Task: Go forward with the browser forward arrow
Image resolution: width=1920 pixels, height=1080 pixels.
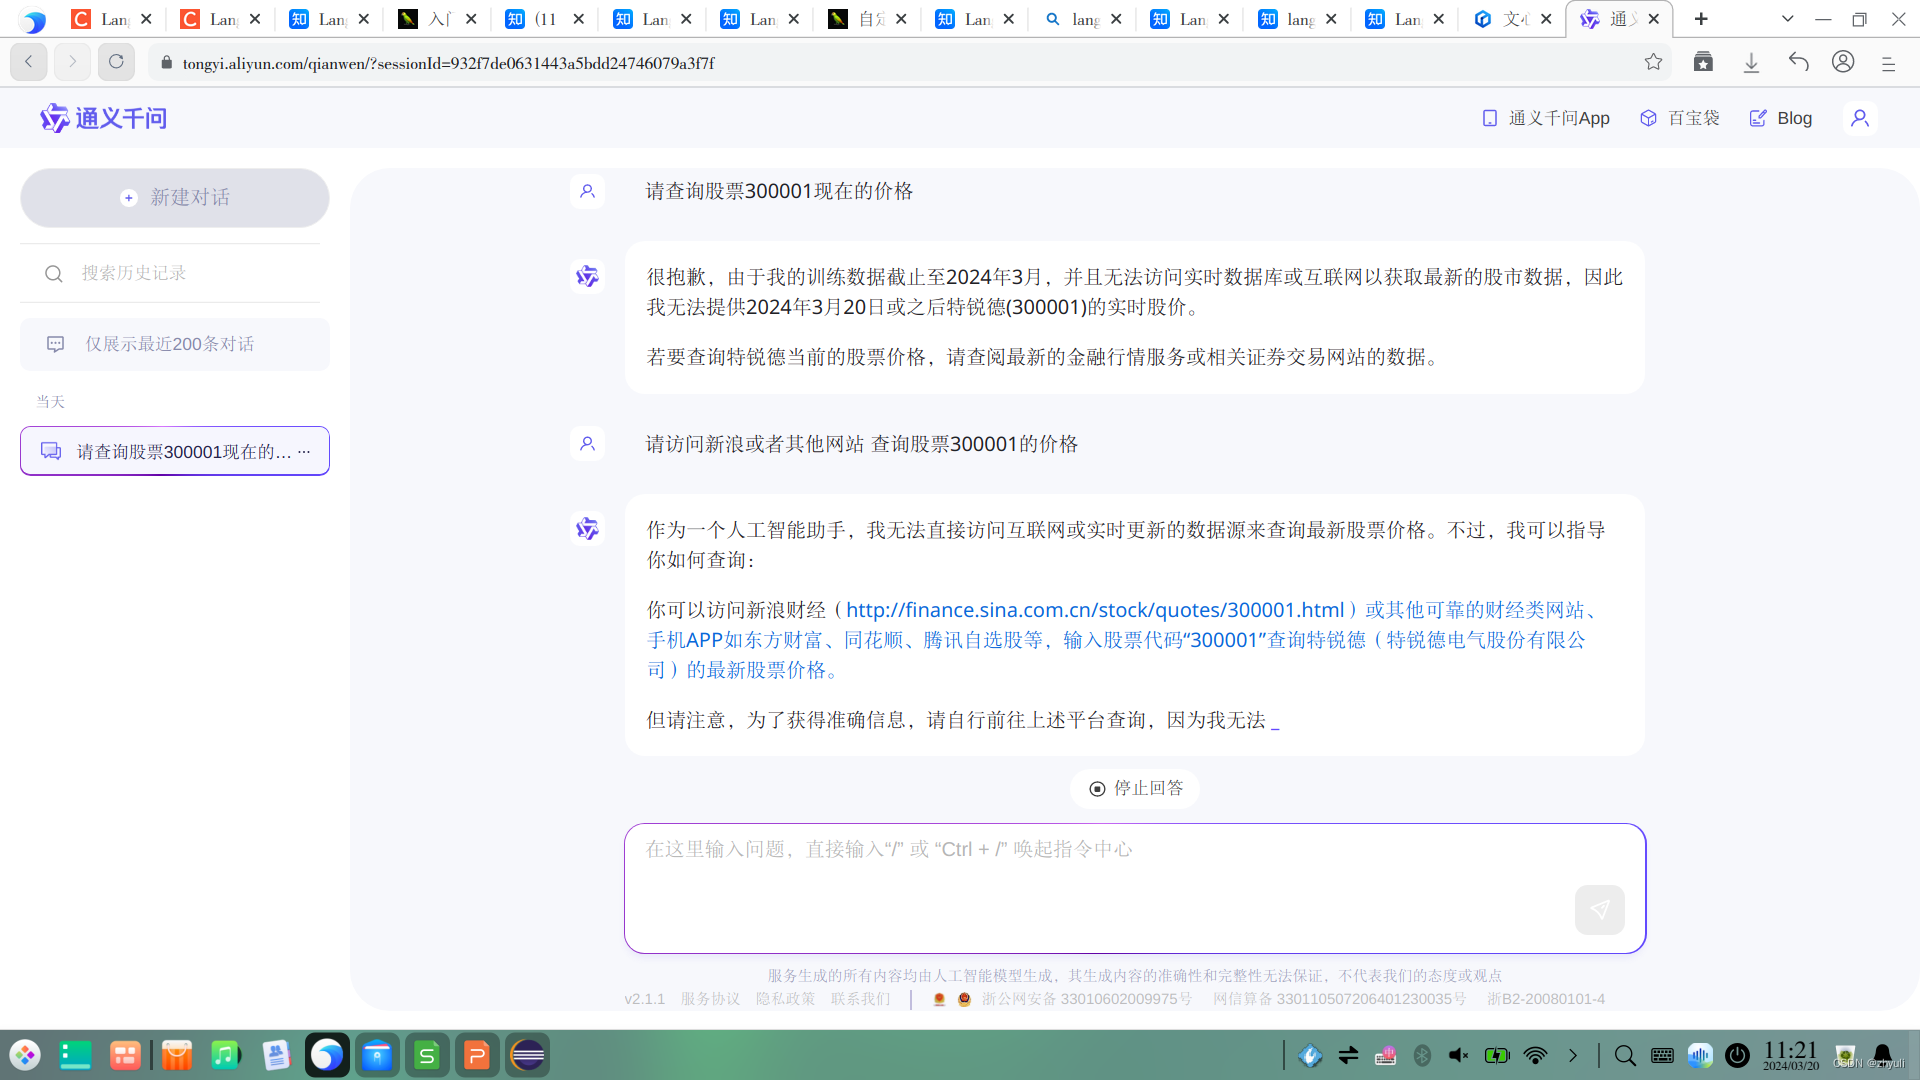Action: 72,62
